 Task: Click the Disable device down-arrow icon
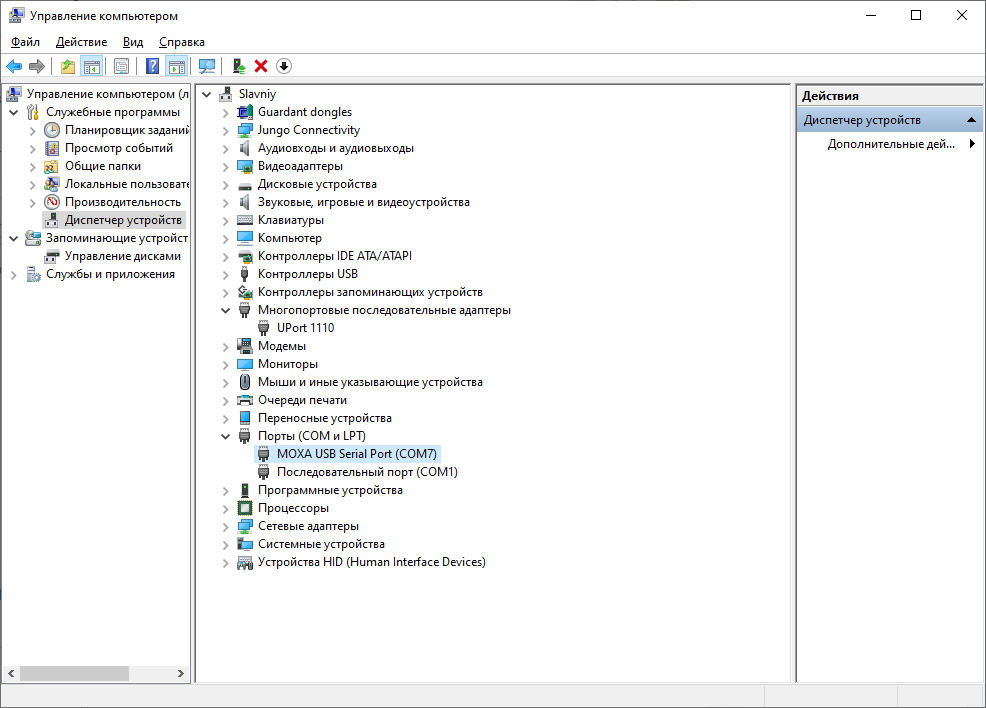pyautogui.click(x=284, y=66)
